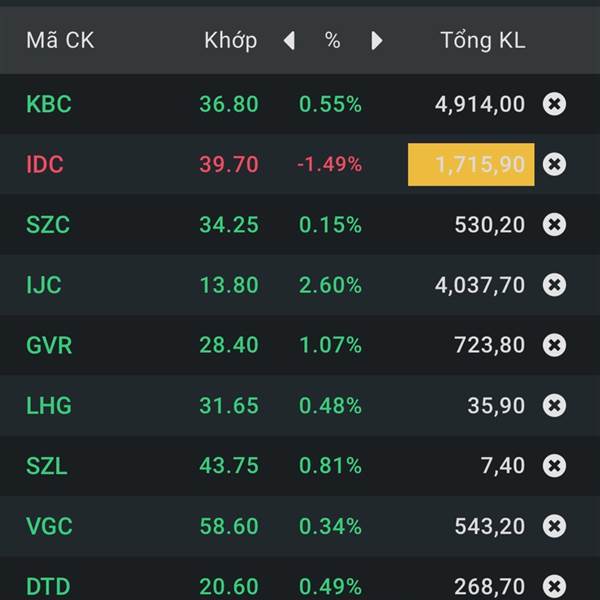Remove KBC from the watchlist
Image resolution: width=600 pixels, height=600 pixels.
point(554,104)
